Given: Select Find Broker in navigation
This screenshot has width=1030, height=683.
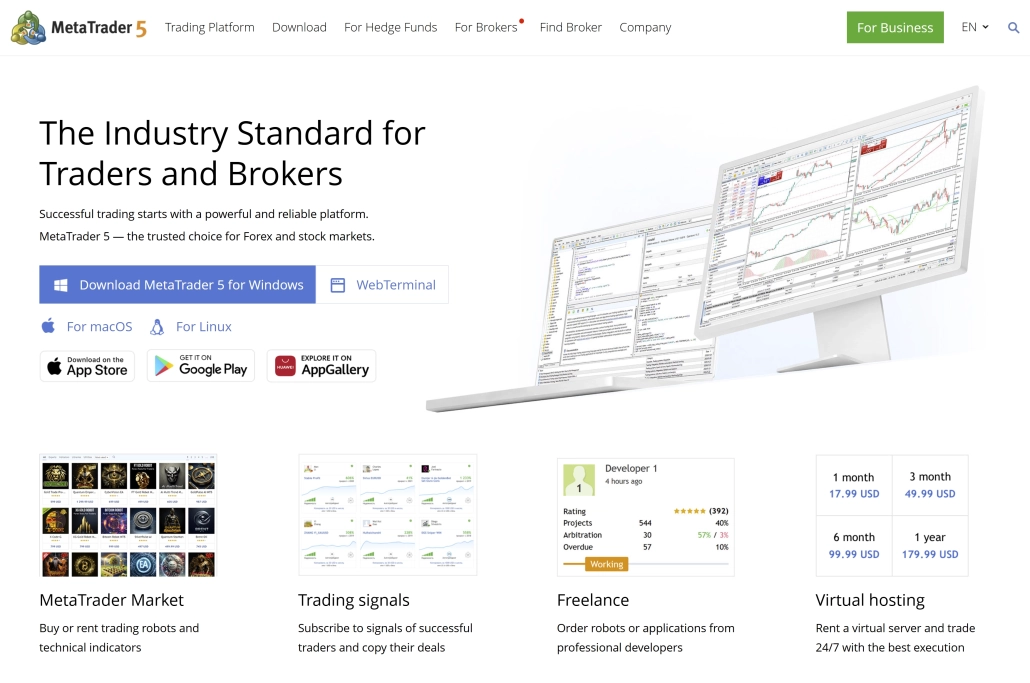Looking at the screenshot, I should [571, 27].
